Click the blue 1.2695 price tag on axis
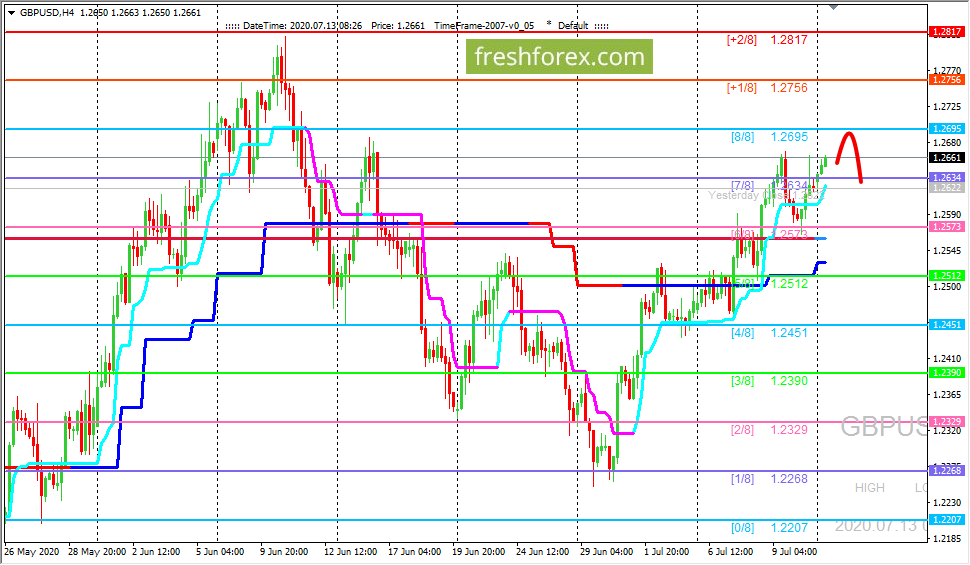970x565 pixels. tap(946, 129)
